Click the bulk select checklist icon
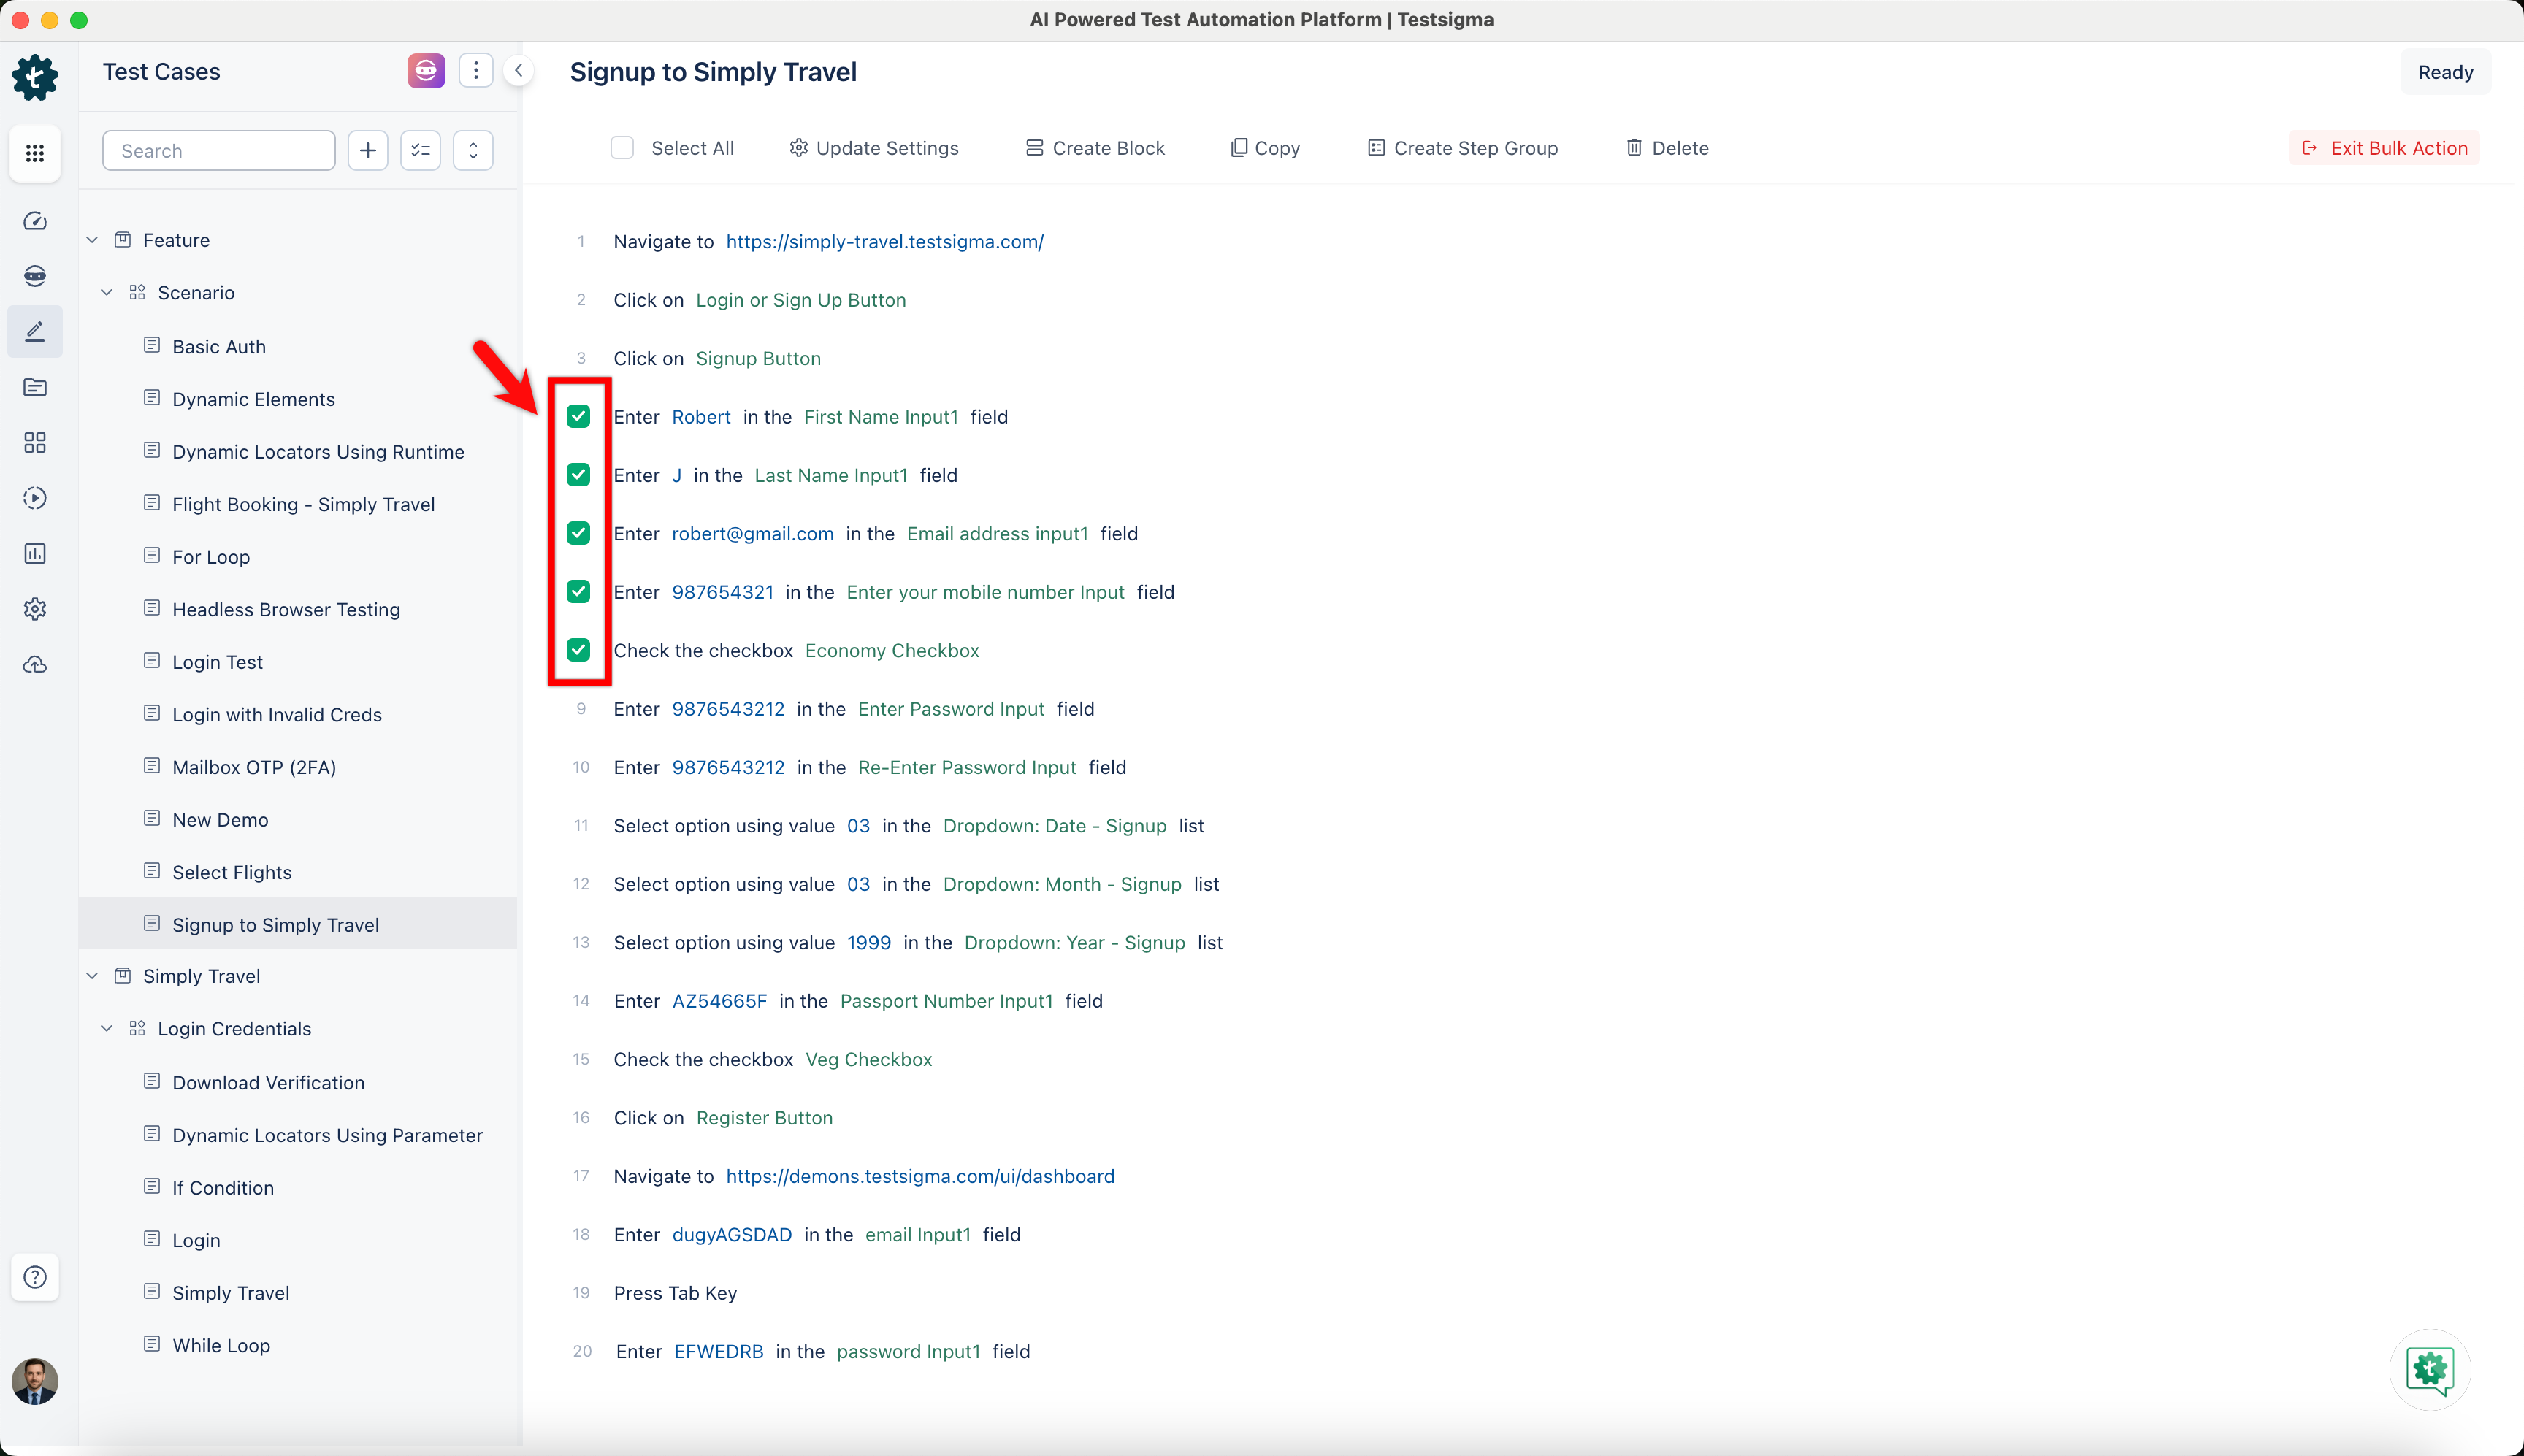The width and height of the screenshot is (2524, 1456). (421, 150)
